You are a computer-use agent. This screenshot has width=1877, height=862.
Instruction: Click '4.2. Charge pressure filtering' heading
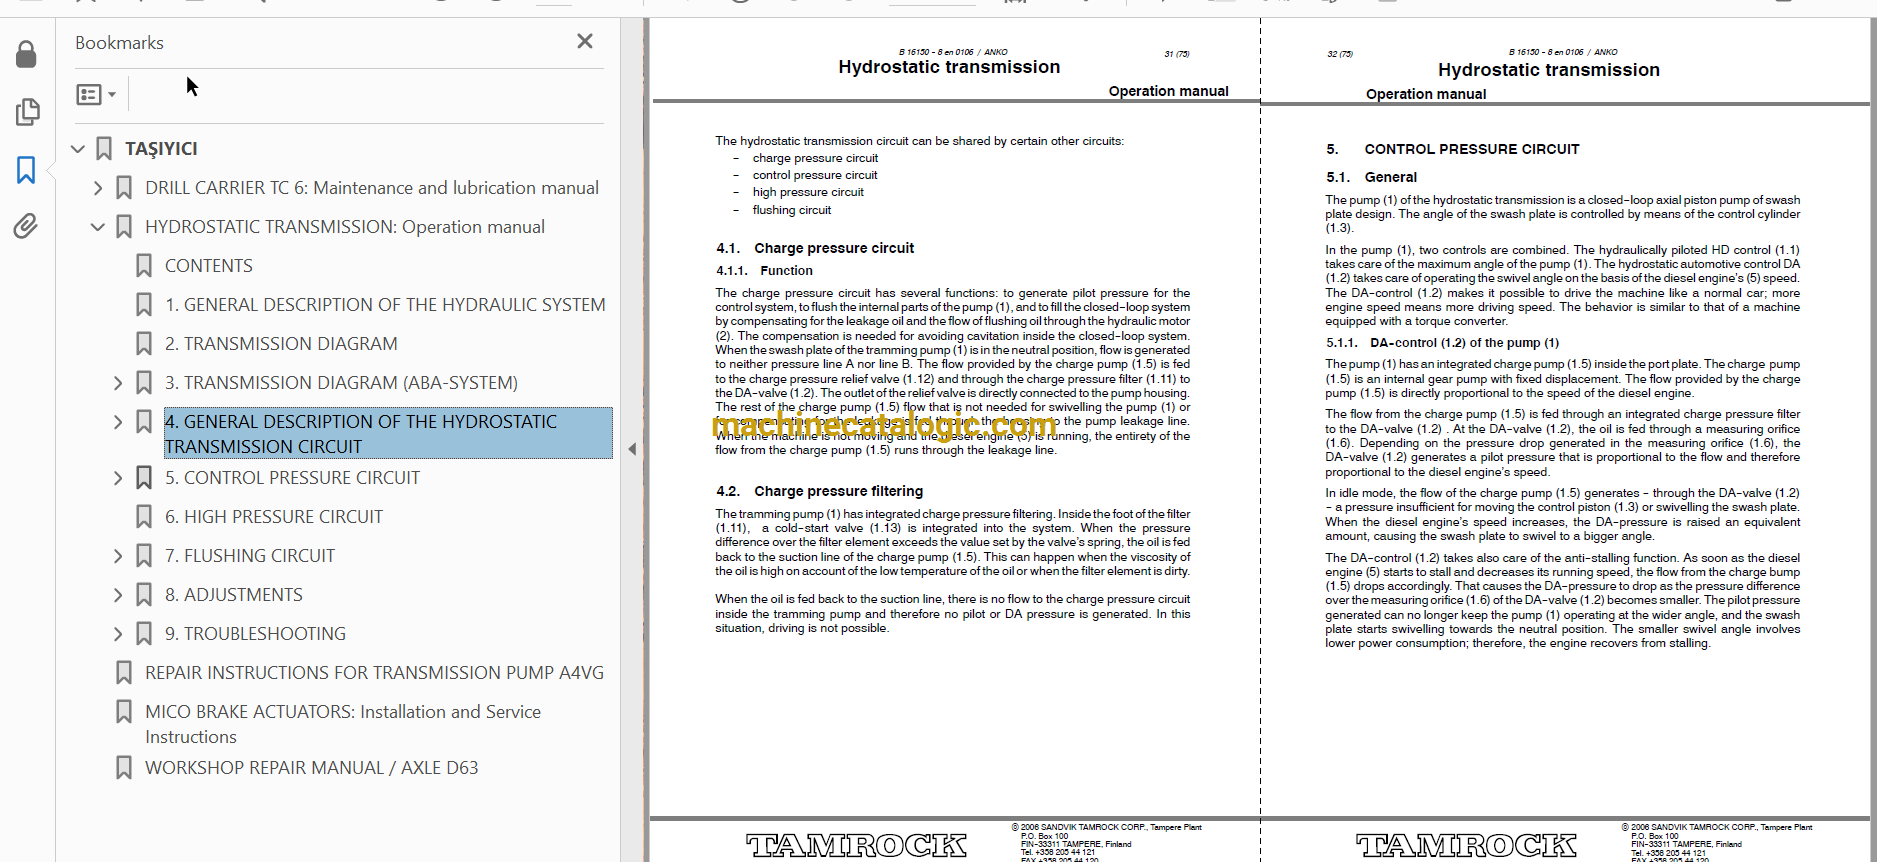point(819,491)
